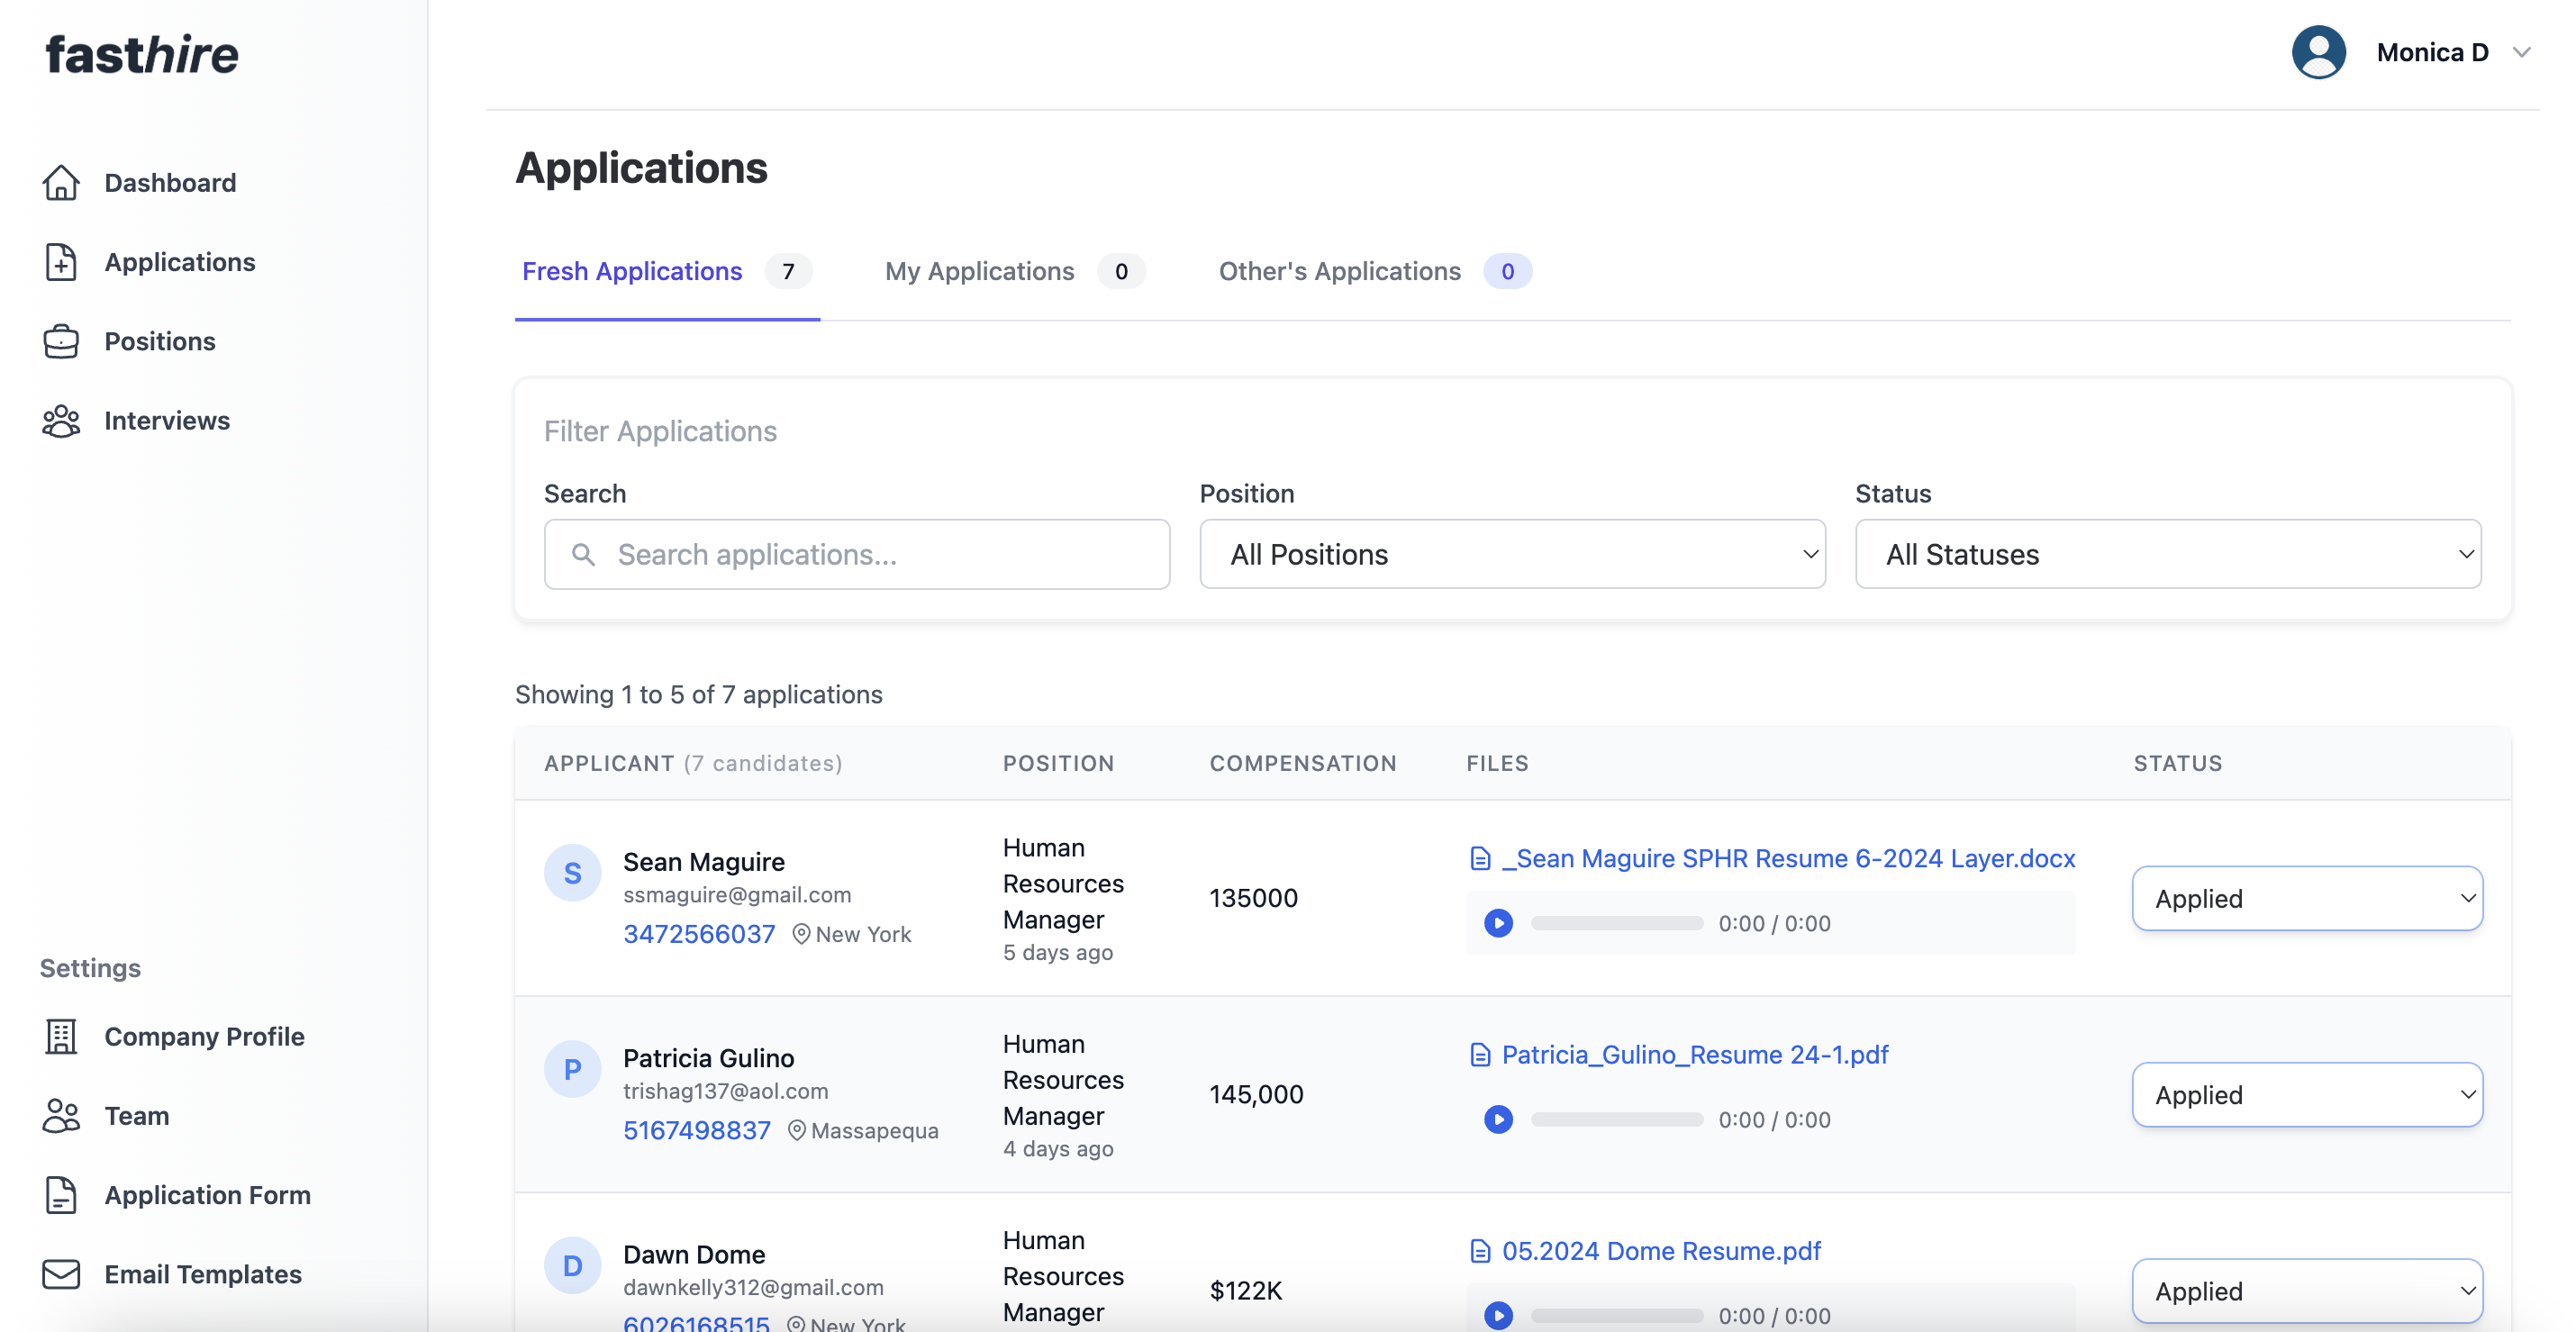
Task: Switch to My Applications tab
Action: [979, 271]
